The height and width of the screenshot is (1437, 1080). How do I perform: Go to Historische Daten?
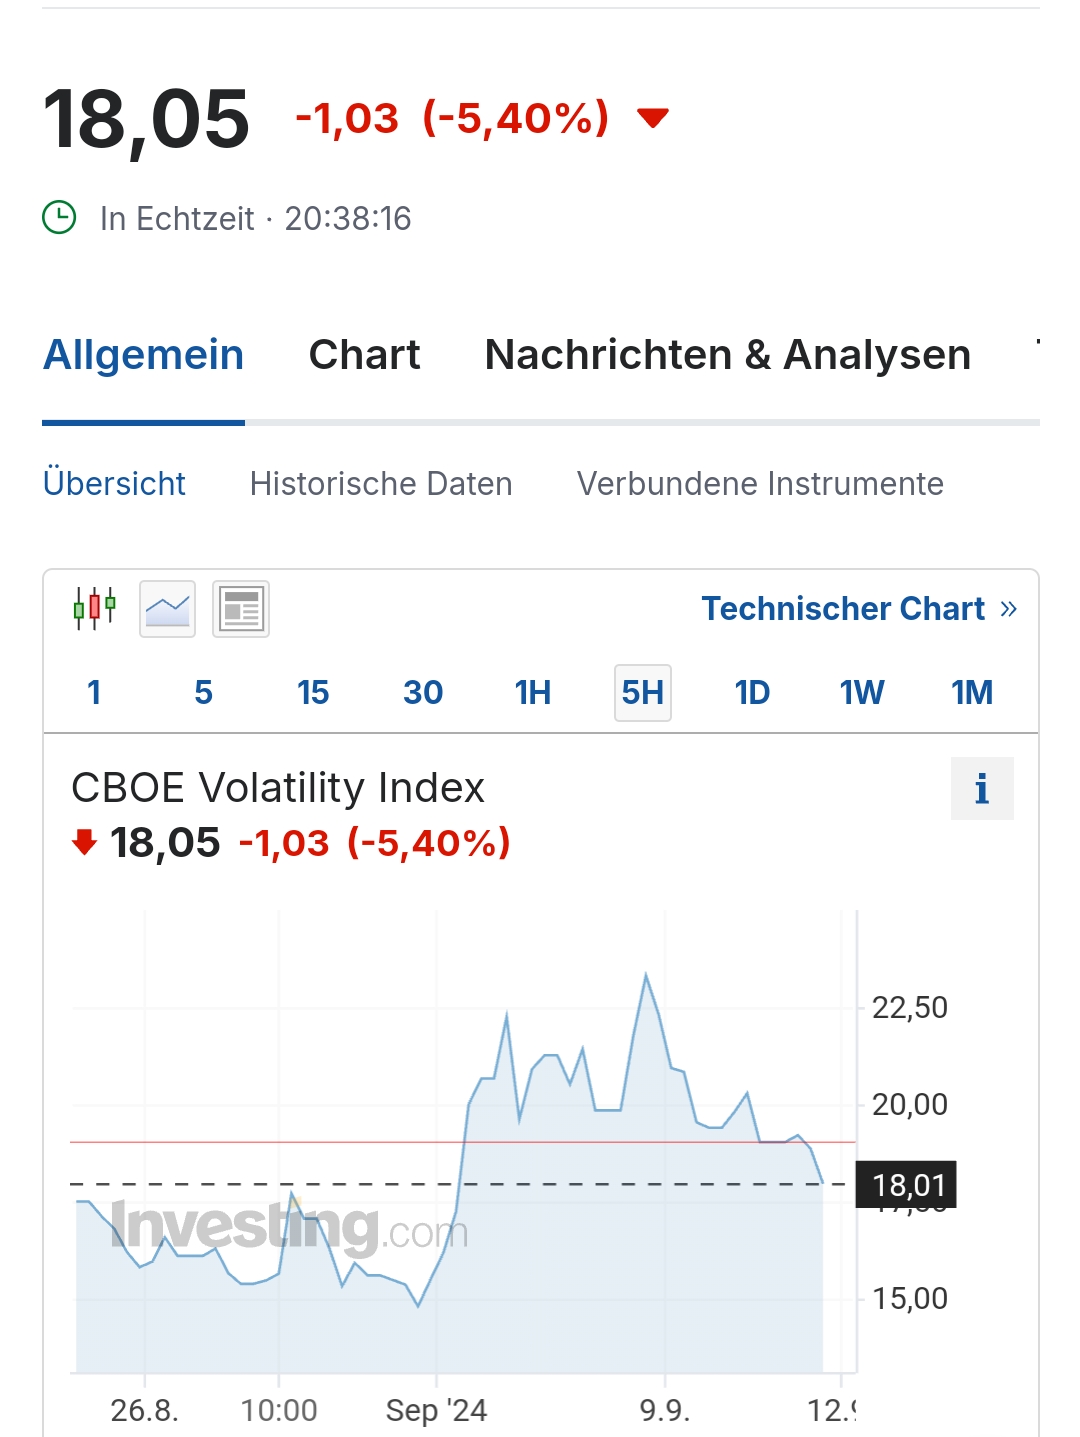coord(381,484)
